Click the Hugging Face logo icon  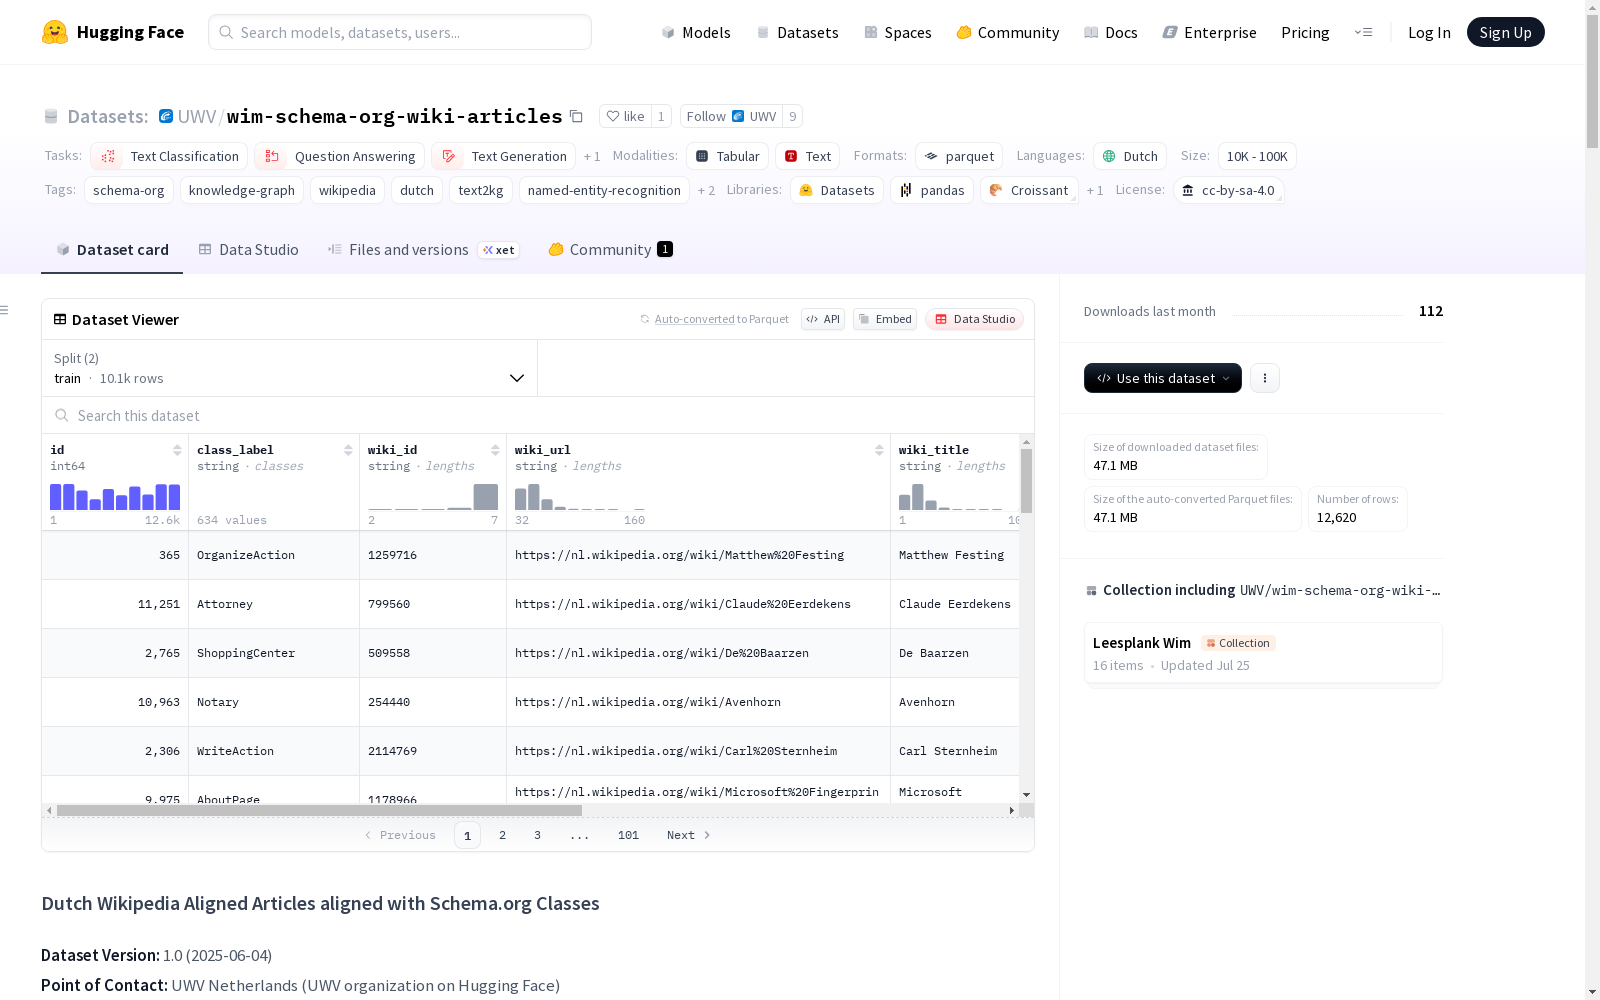pos(55,32)
